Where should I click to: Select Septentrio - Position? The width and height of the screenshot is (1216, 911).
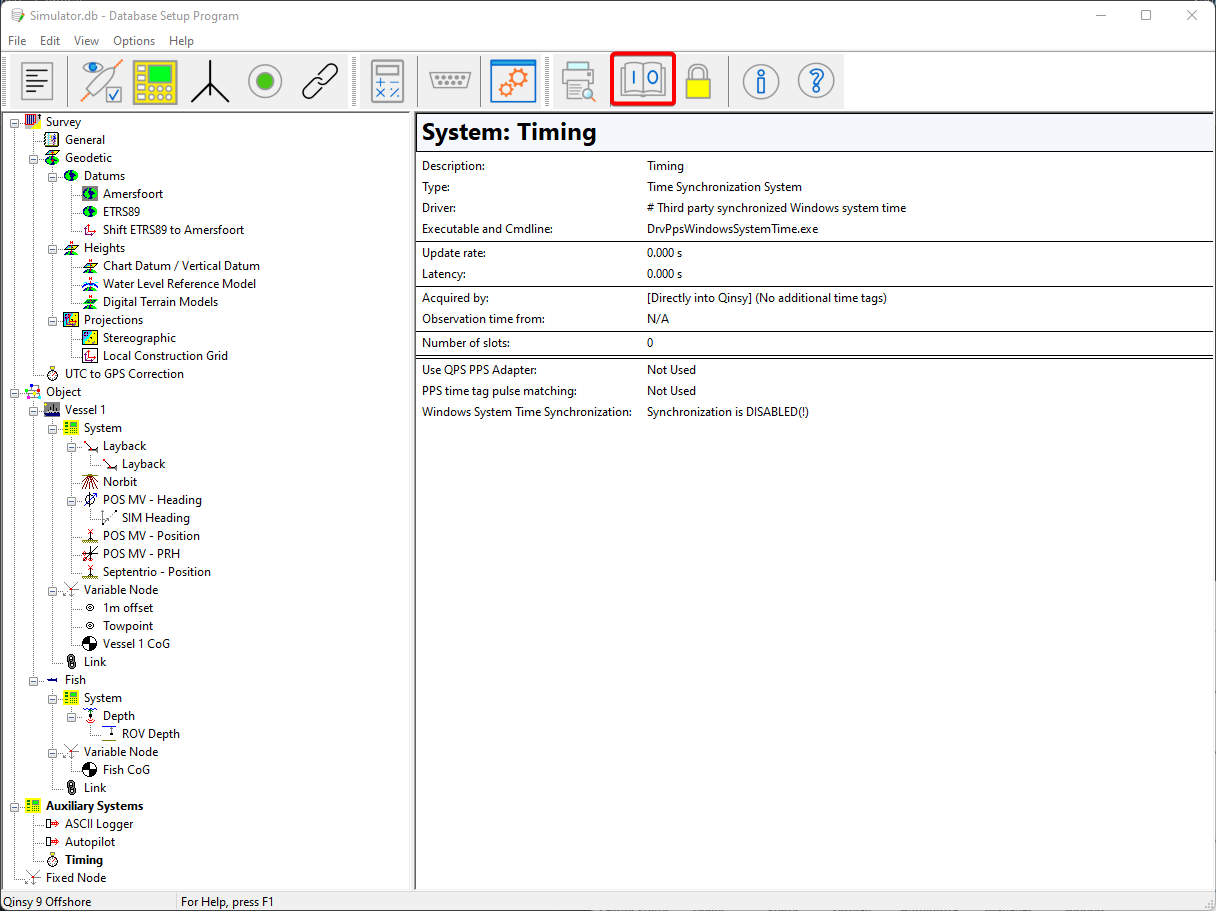point(157,572)
